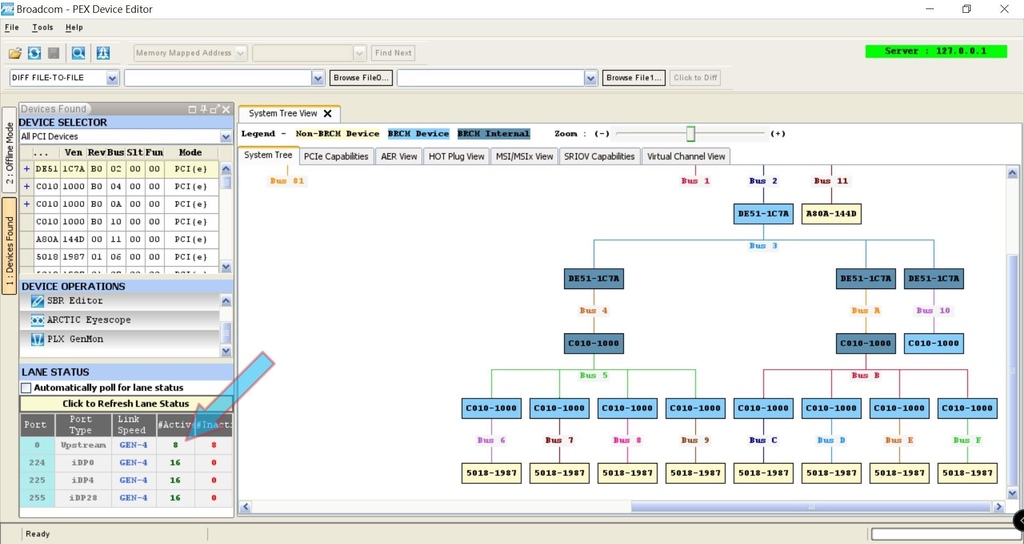
Task: Open the search value dropdown beside Find Next
Action: tap(360, 53)
